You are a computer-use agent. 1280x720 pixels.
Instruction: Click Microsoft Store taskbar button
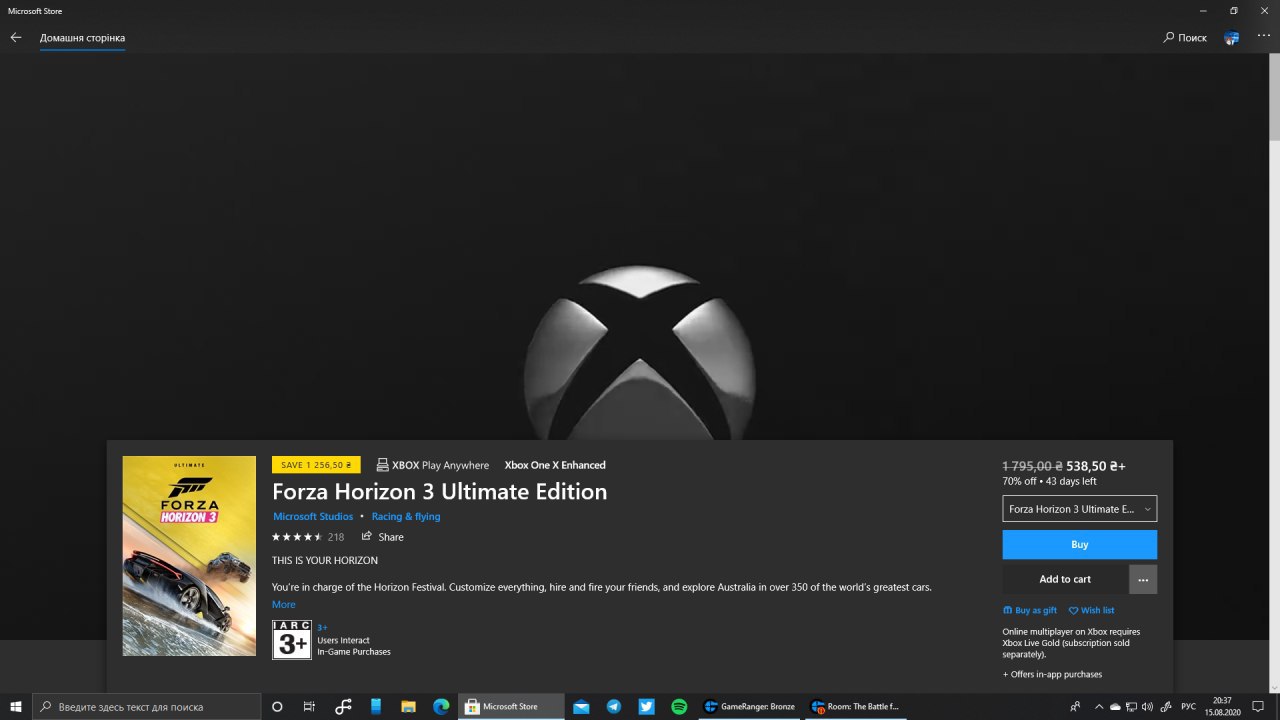click(510, 706)
